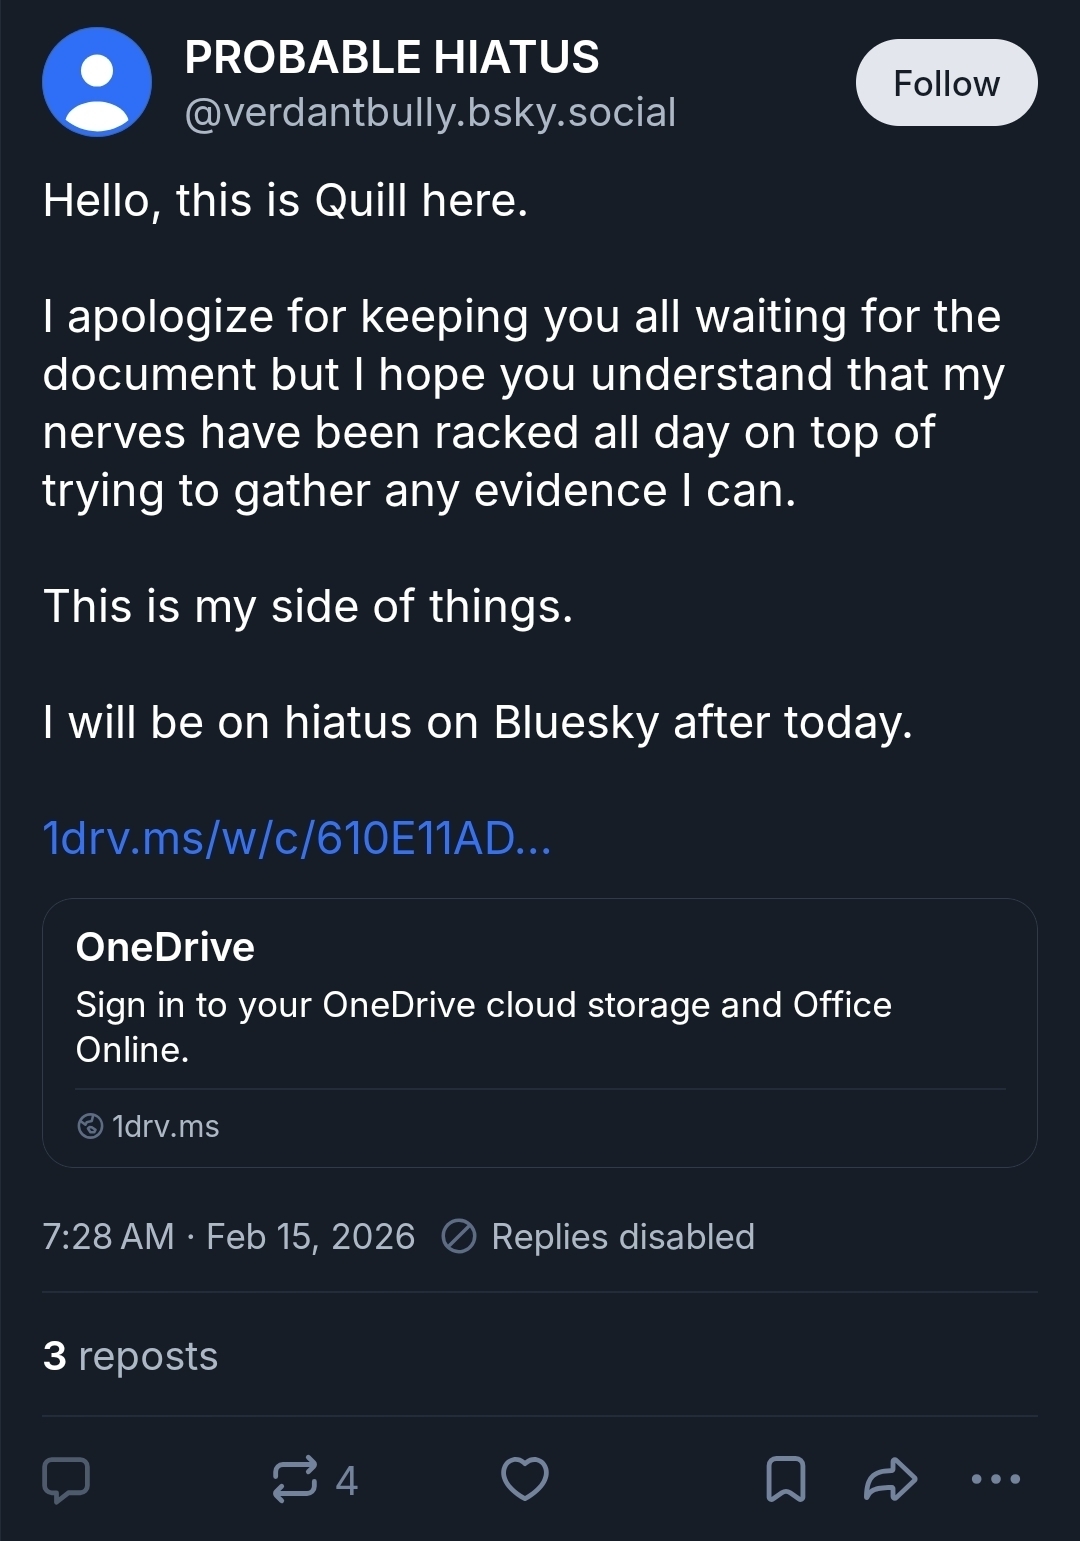Click the PROBABLE HIATUS display name
Viewport: 1080px width, 1541px height.
pos(392,58)
